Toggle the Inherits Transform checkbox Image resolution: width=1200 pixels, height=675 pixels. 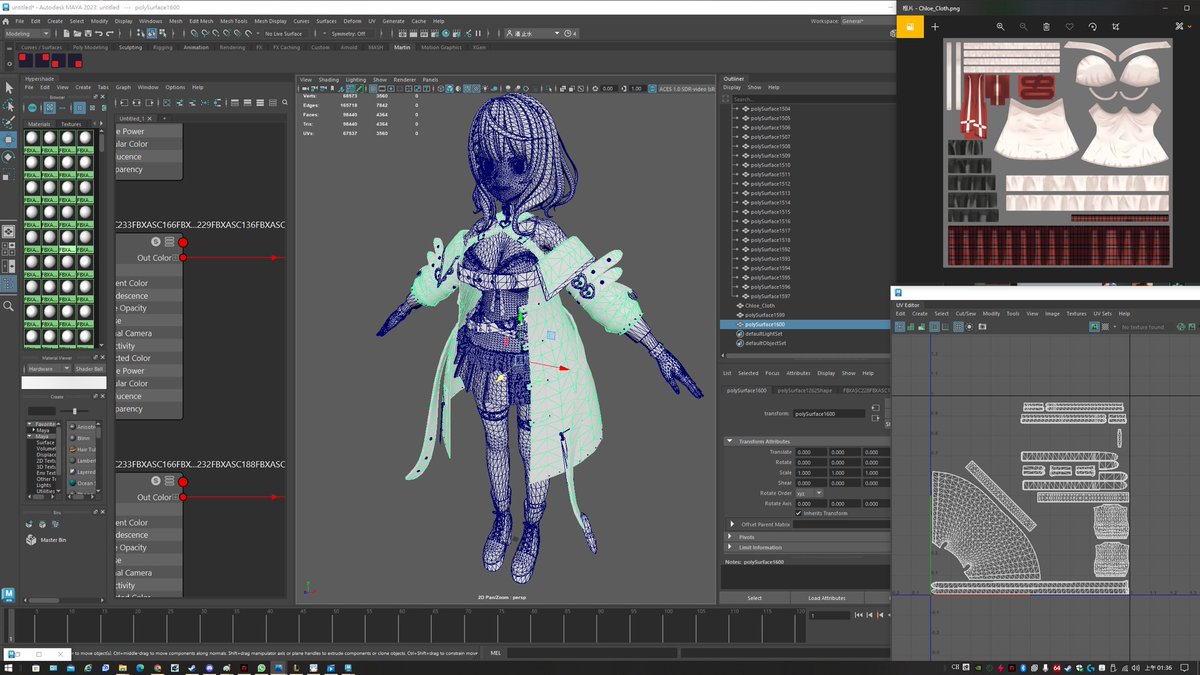coord(798,513)
